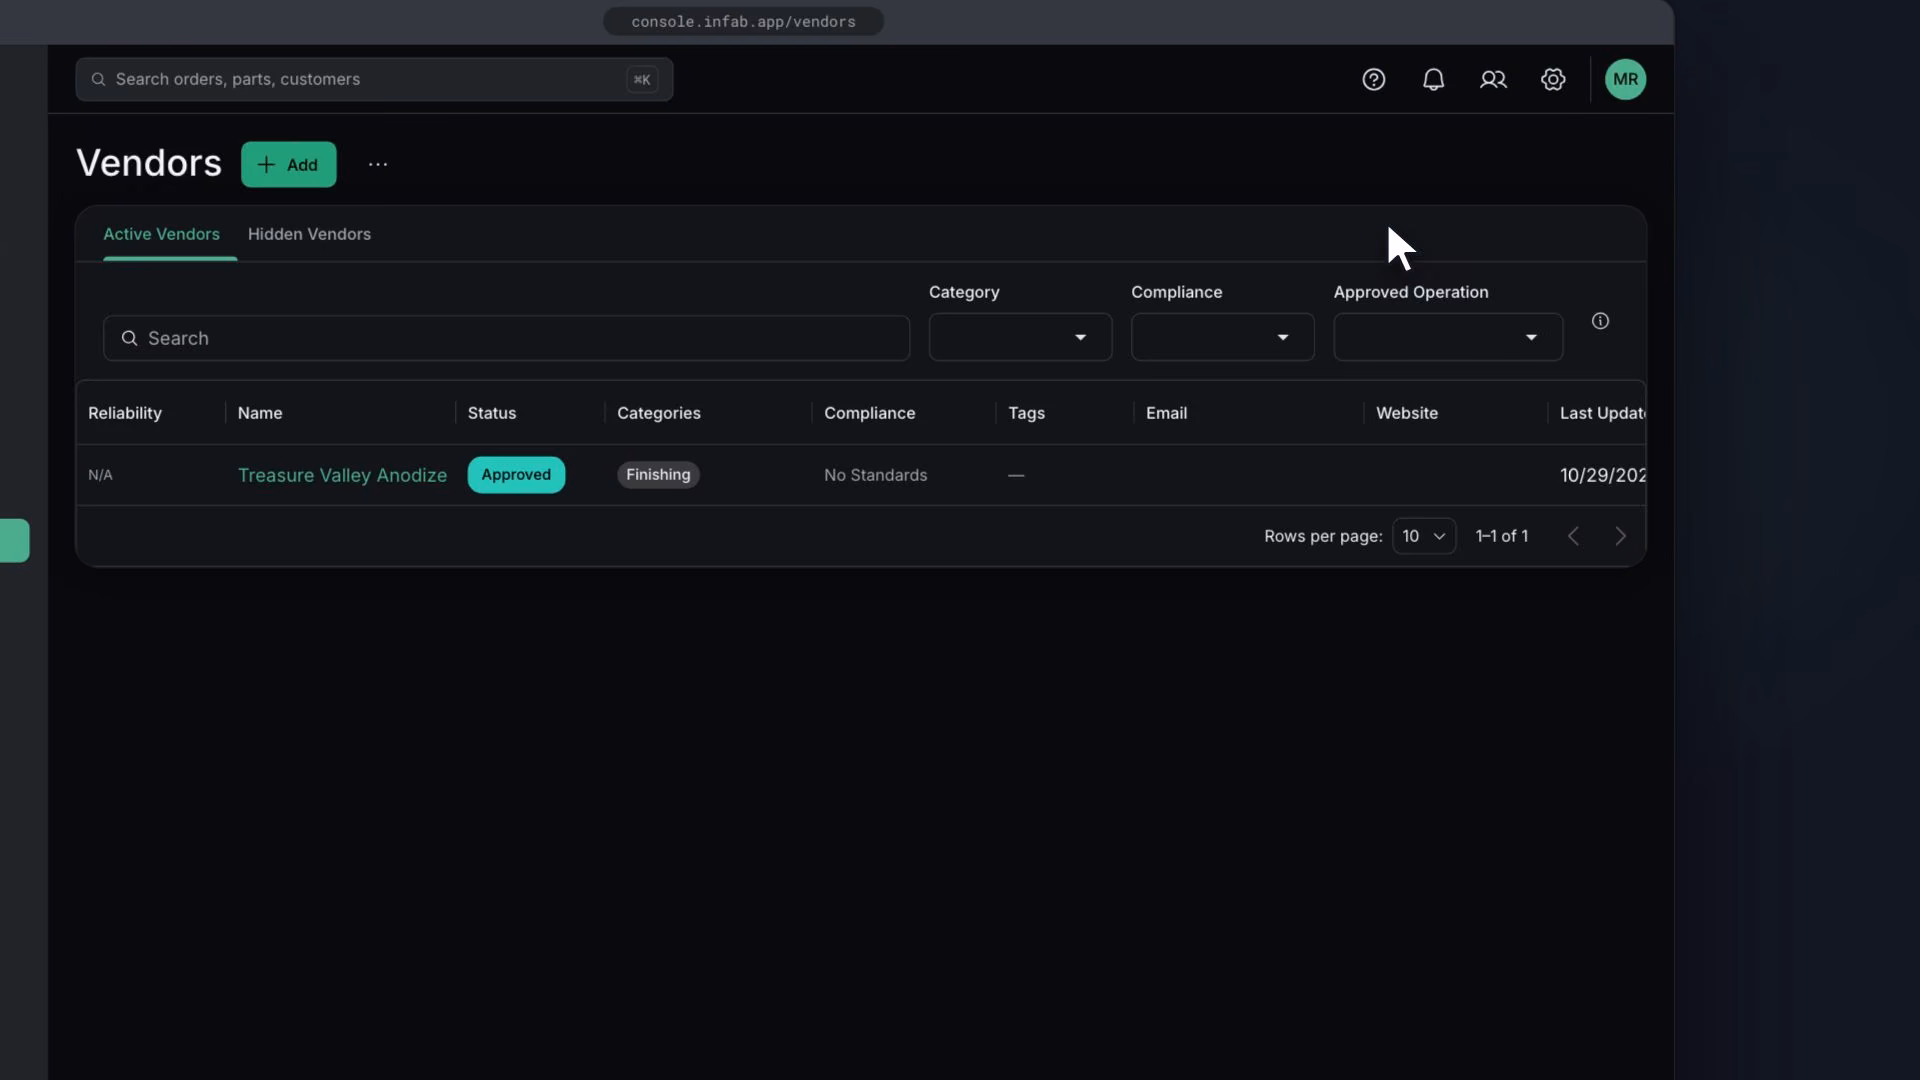Click the Website column header
The width and height of the screenshot is (1920, 1080).
click(1407, 413)
